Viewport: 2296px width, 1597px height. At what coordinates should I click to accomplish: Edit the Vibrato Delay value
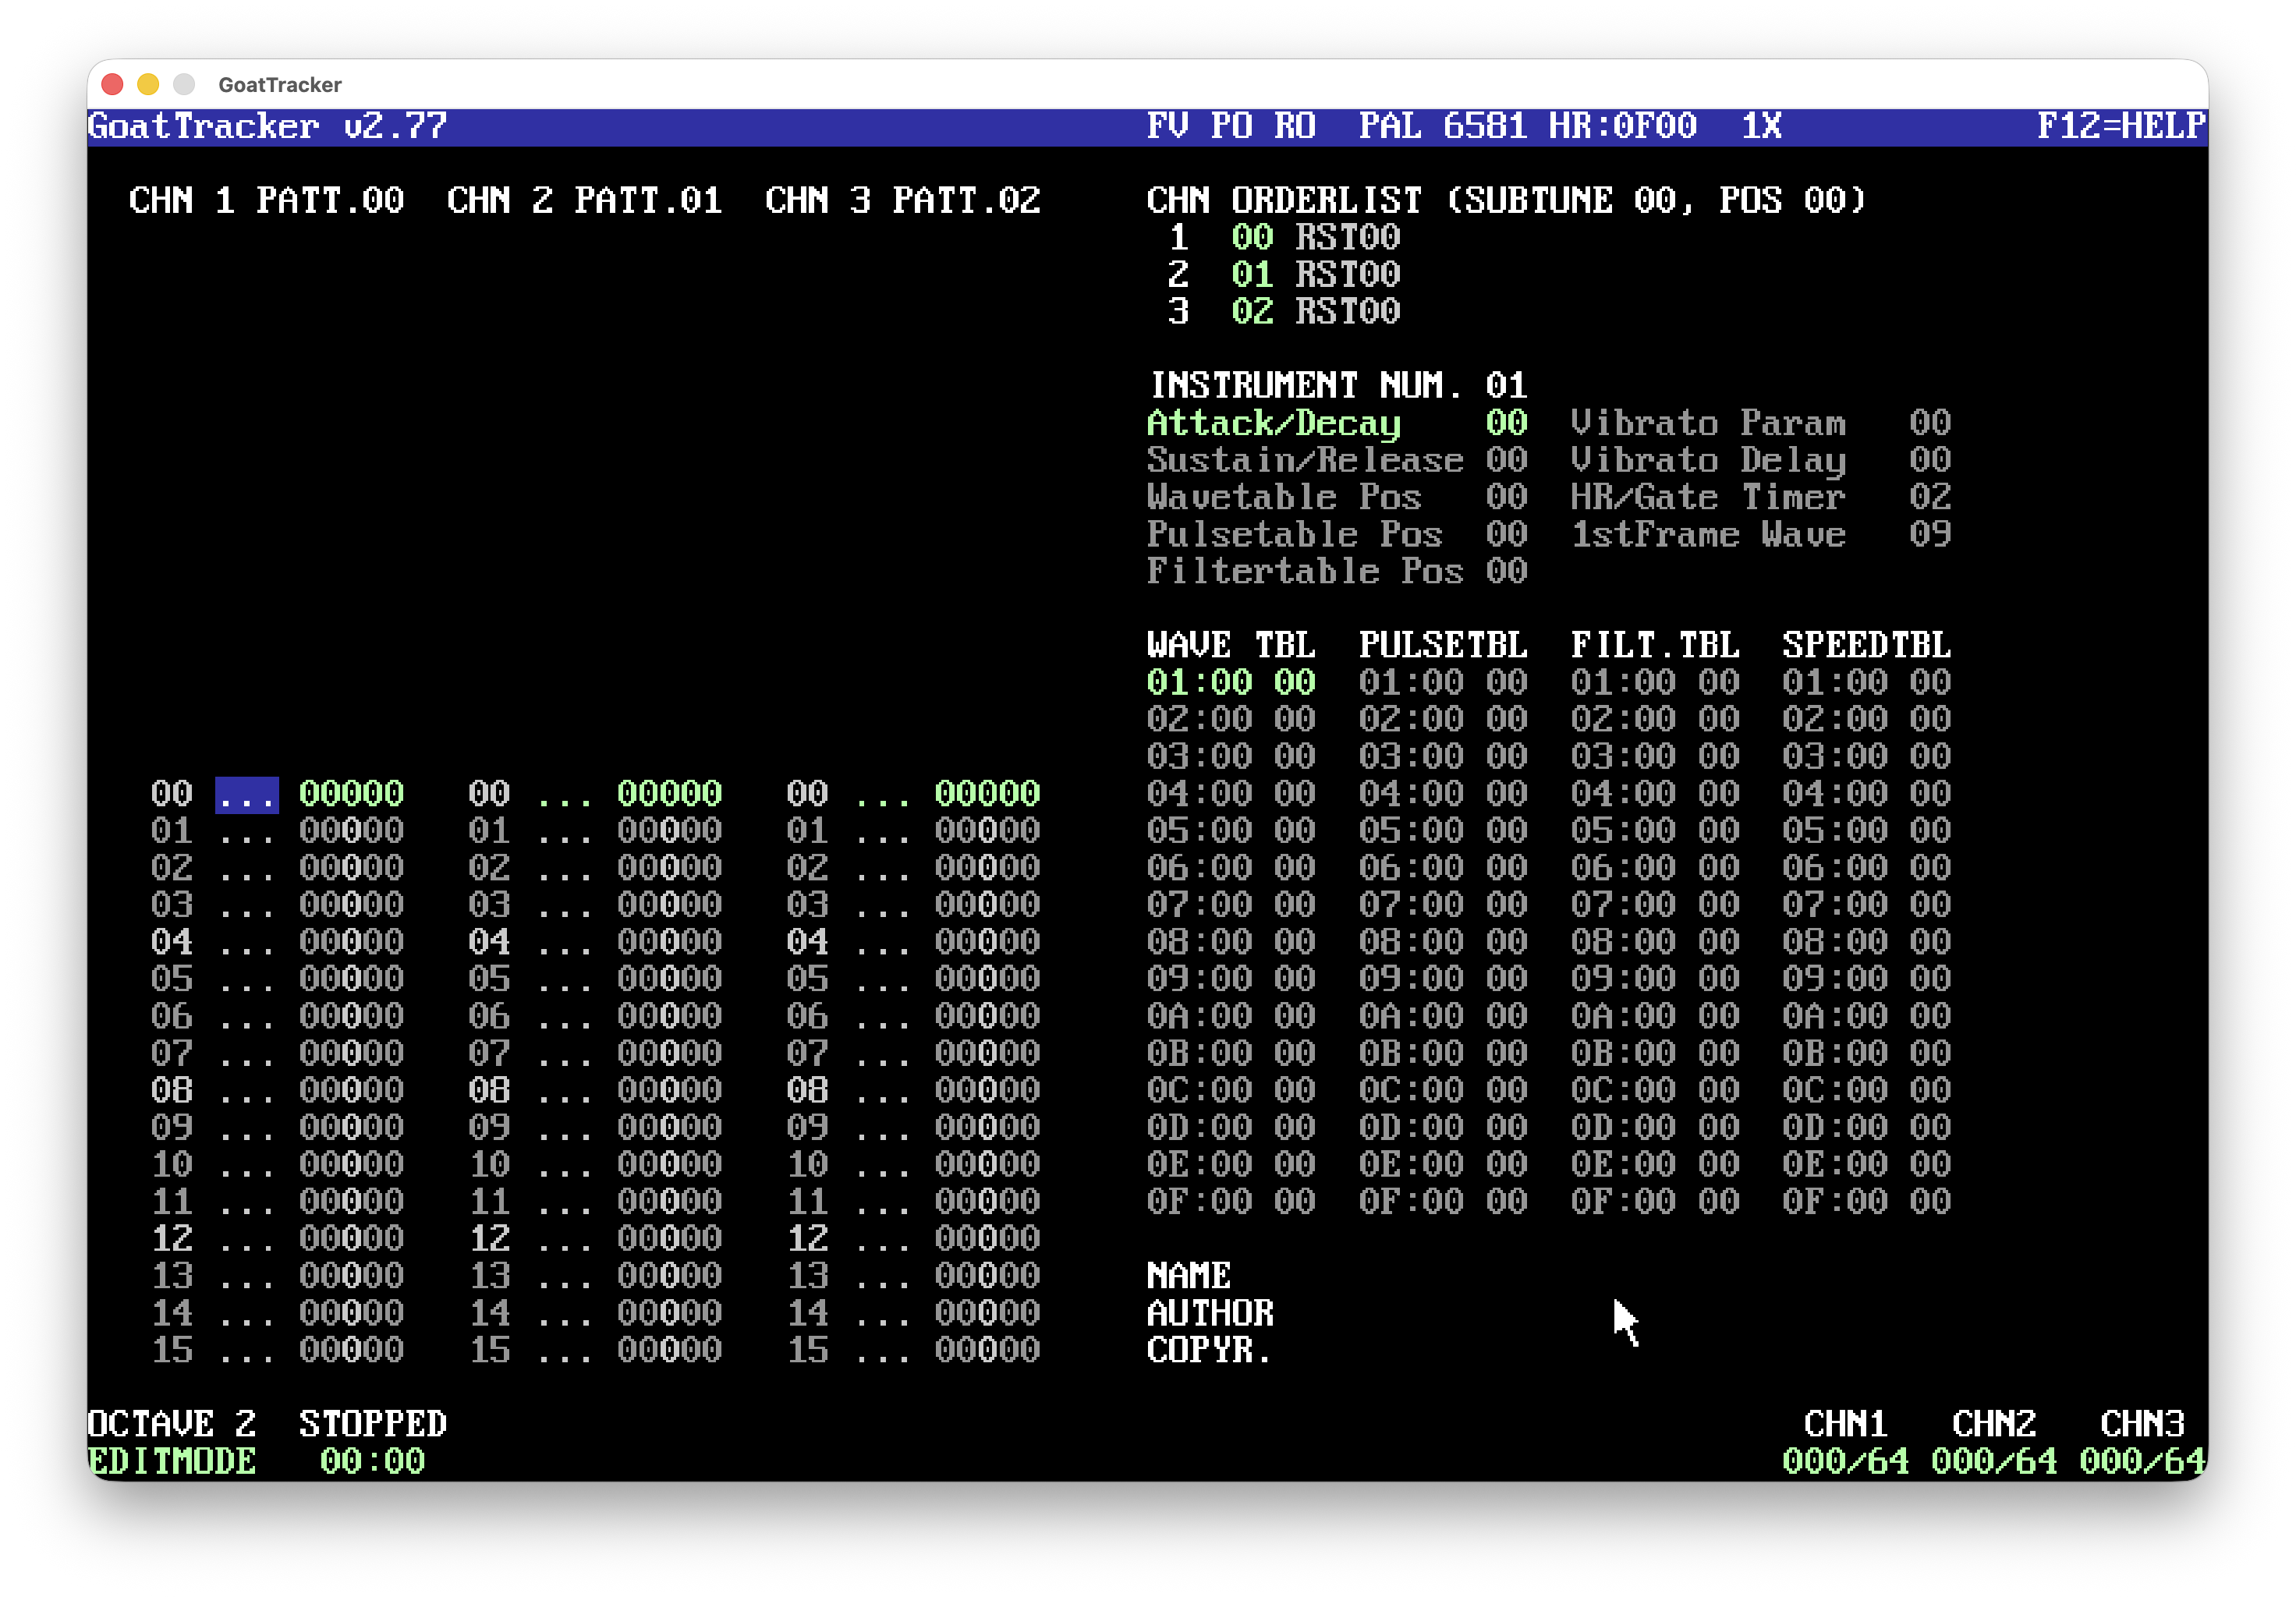[x=1930, y=460]
